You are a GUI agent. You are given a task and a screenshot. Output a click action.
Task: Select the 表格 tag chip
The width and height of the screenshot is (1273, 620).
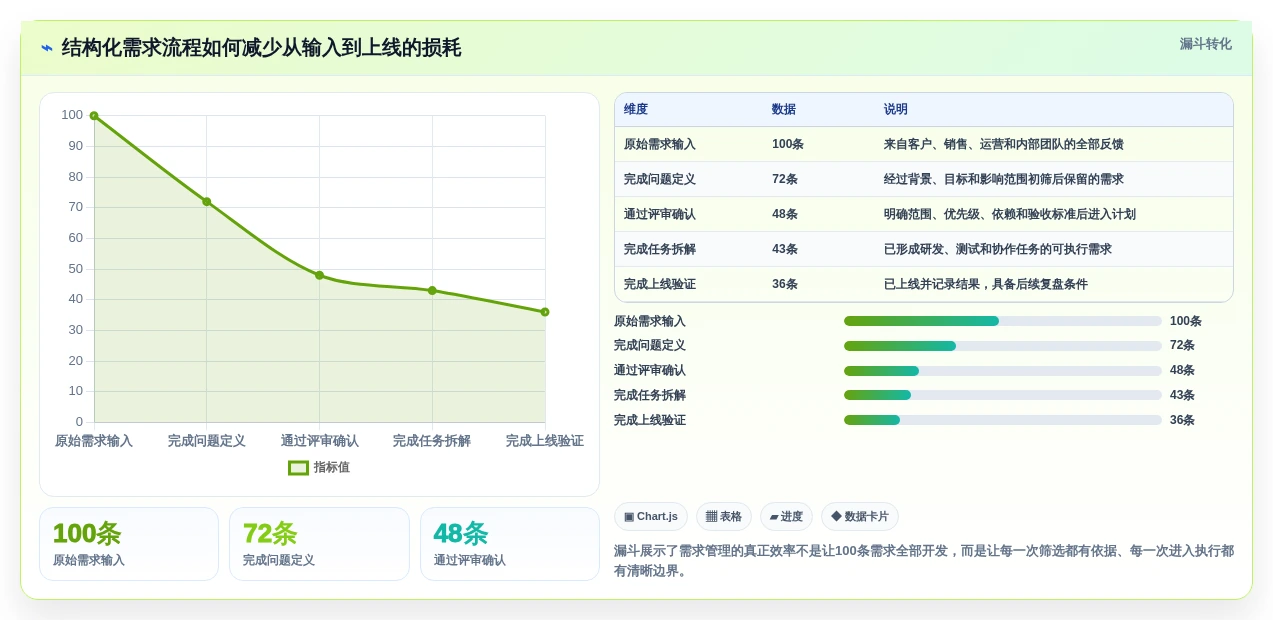724,516
